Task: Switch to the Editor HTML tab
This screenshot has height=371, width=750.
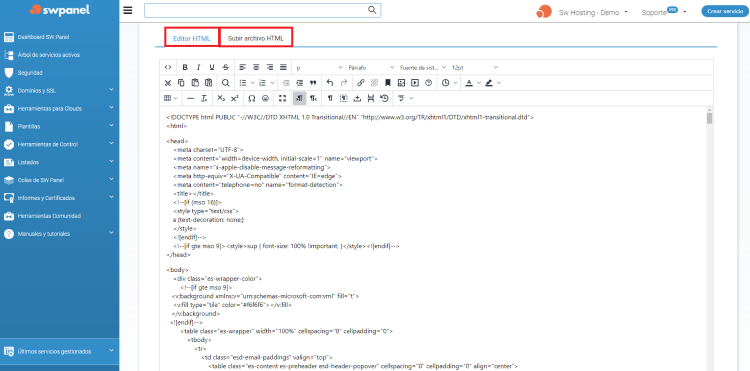Action: [192, 39]
